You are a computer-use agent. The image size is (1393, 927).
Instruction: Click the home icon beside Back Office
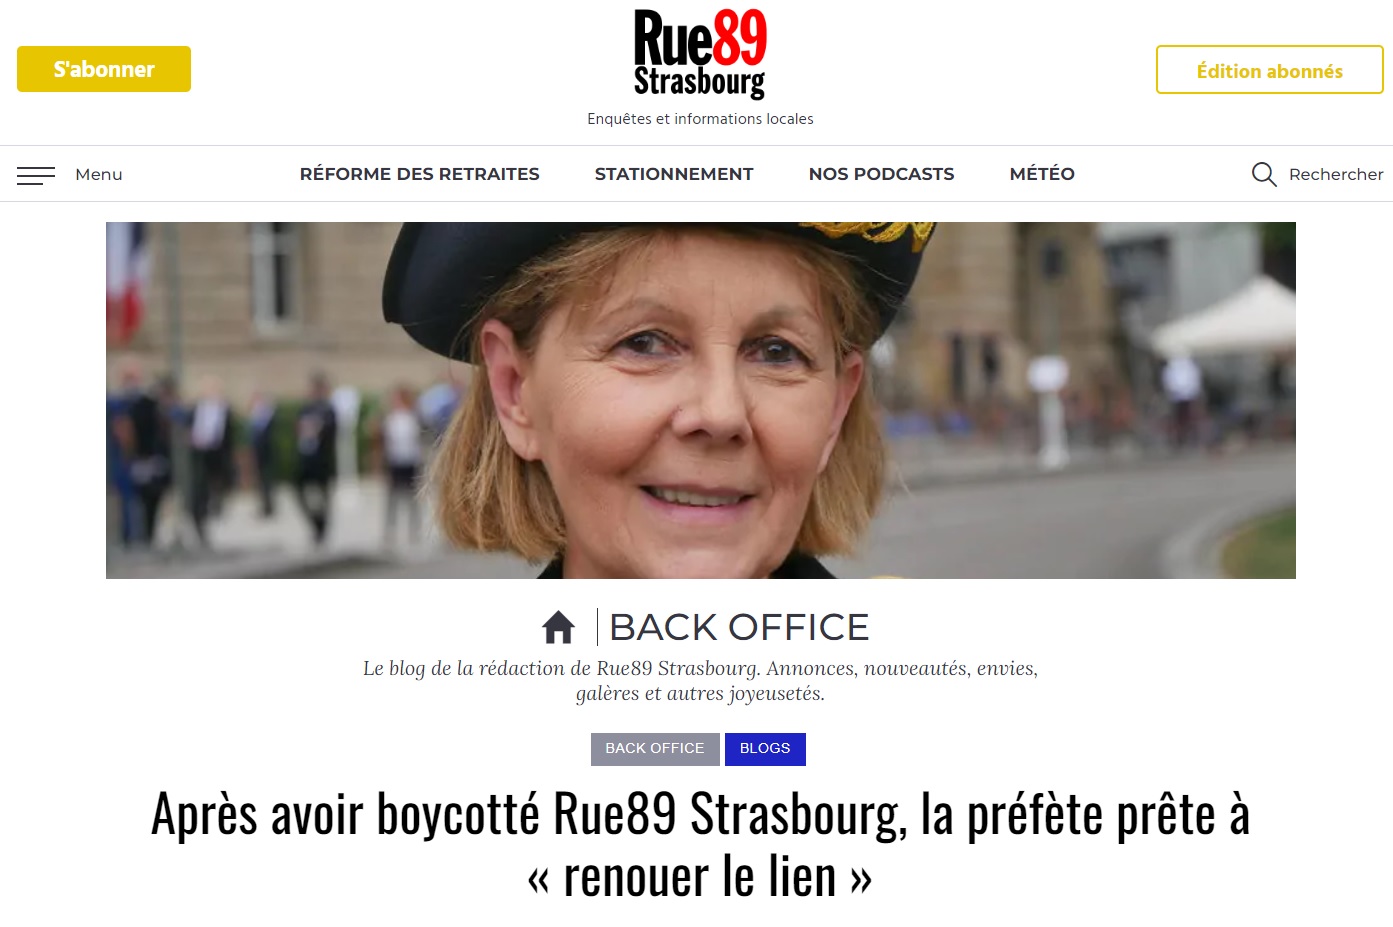[x=558, y=627]
